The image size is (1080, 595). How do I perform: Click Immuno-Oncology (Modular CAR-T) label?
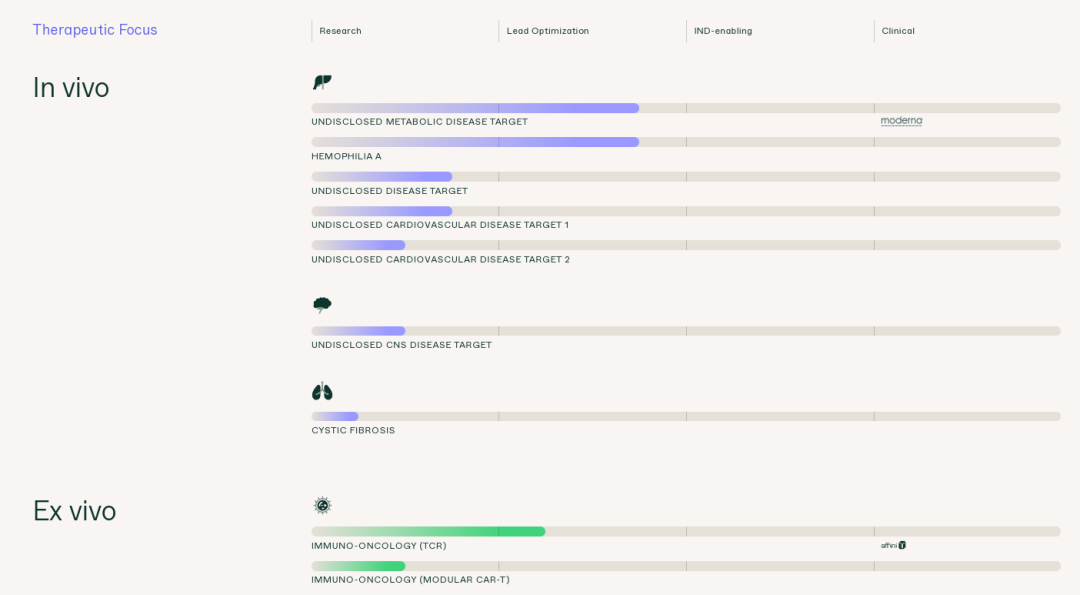410,580
